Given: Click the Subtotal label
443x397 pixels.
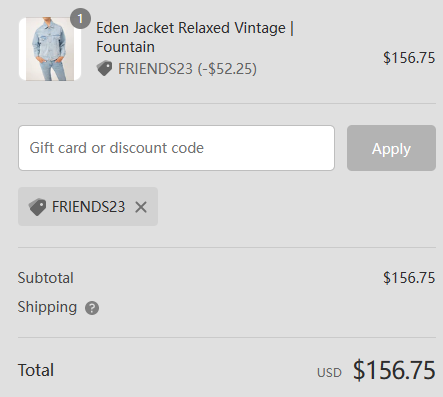Looking at the screenshot, I should (x=46, y=278).
